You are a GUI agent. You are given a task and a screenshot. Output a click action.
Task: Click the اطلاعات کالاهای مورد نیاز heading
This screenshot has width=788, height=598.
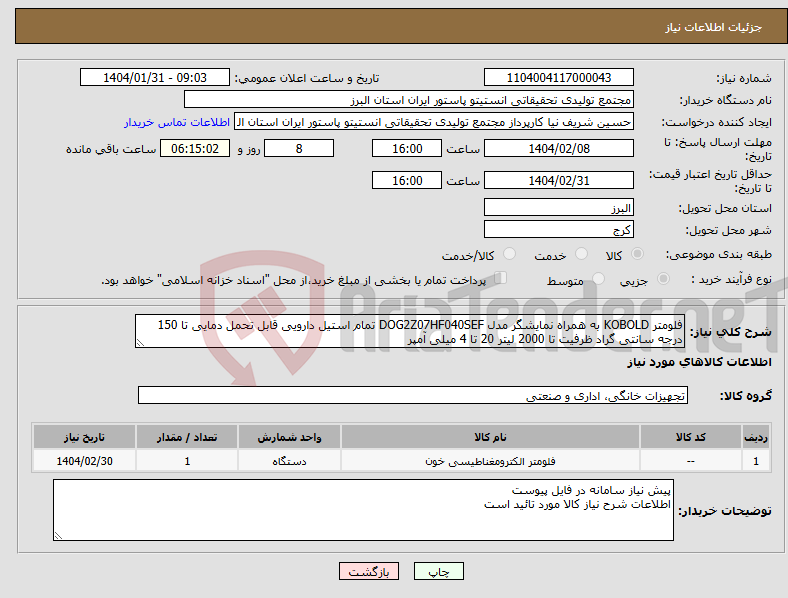pos(699,362)
